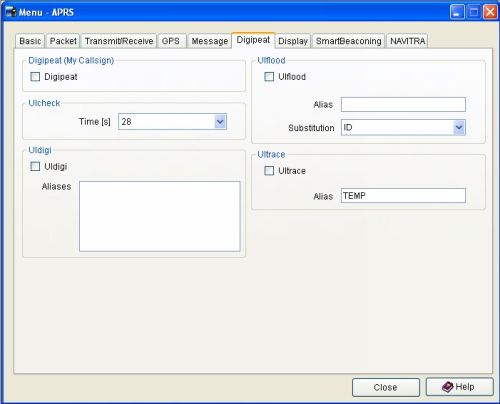Tick the UItrace checkbox
Screen dimensions: 500x404
[269, 171]
